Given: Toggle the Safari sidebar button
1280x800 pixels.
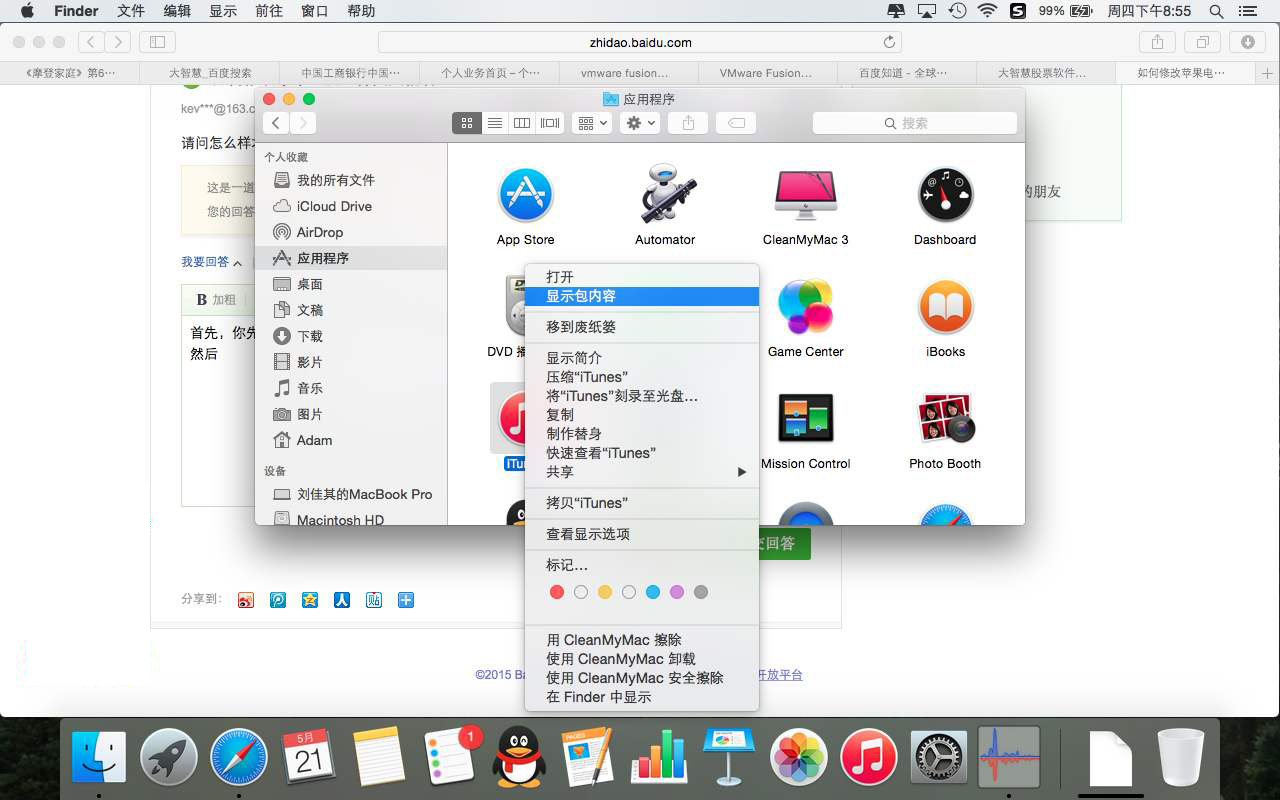Looking at the screenshot, I should click(x=157, y=42).
